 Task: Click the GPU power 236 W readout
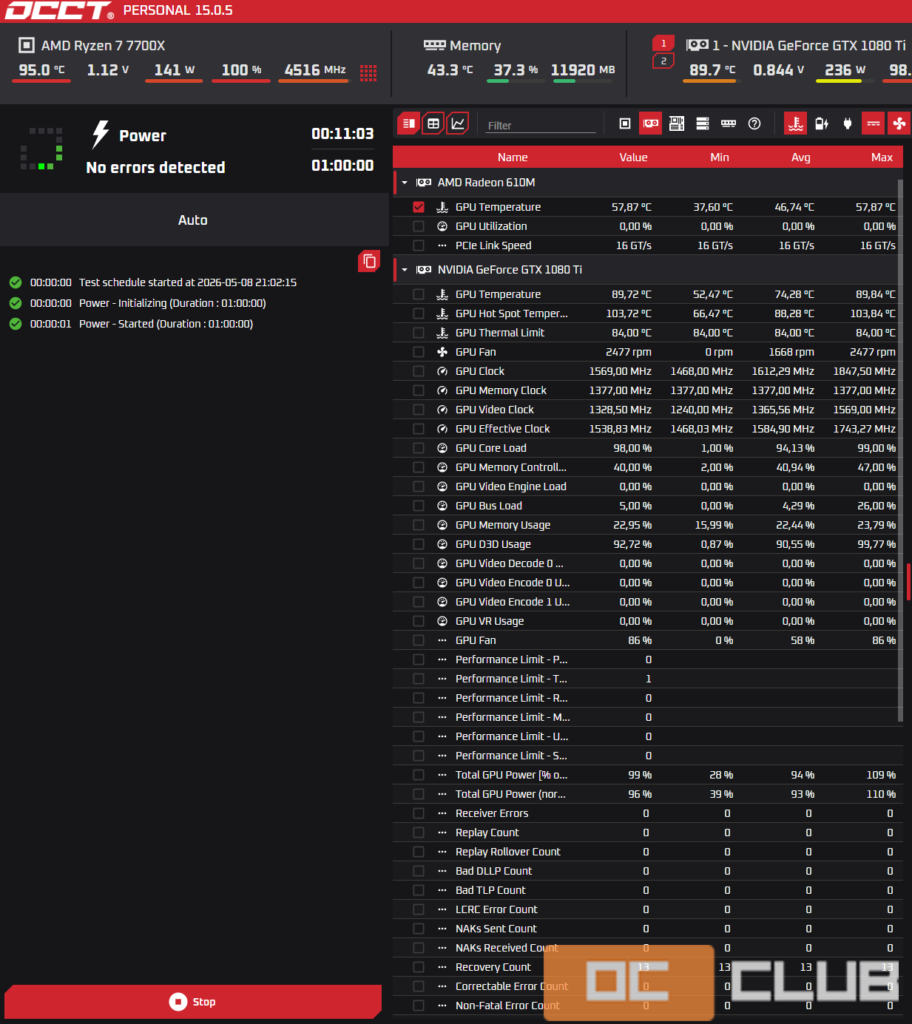click(845, 70)
